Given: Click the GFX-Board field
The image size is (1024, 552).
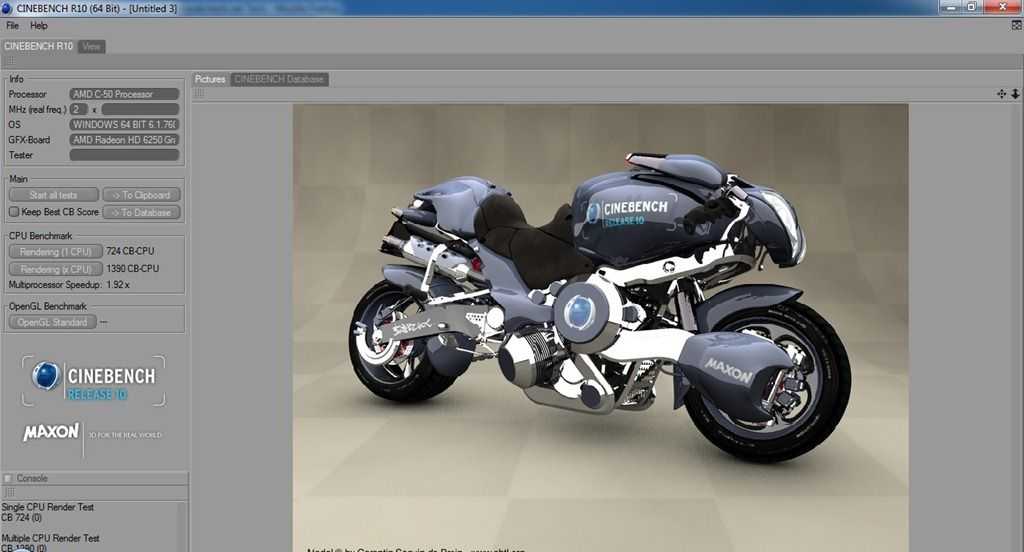Looking at the screenshot, I should click(124, 140).
